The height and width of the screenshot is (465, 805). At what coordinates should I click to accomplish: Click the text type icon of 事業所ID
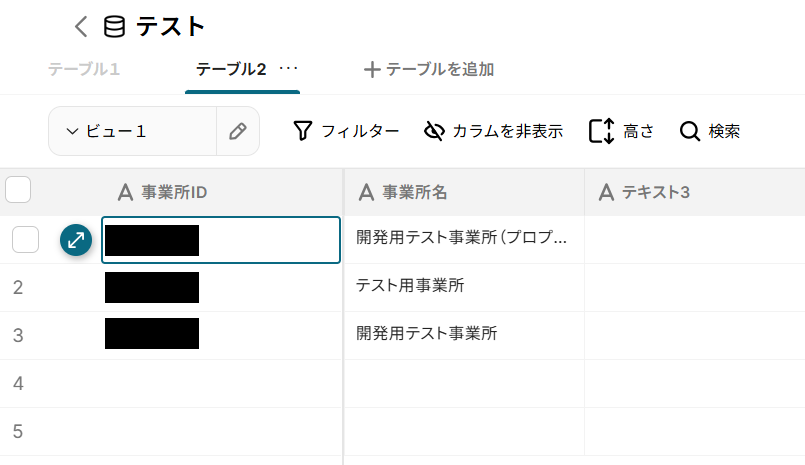125,192
